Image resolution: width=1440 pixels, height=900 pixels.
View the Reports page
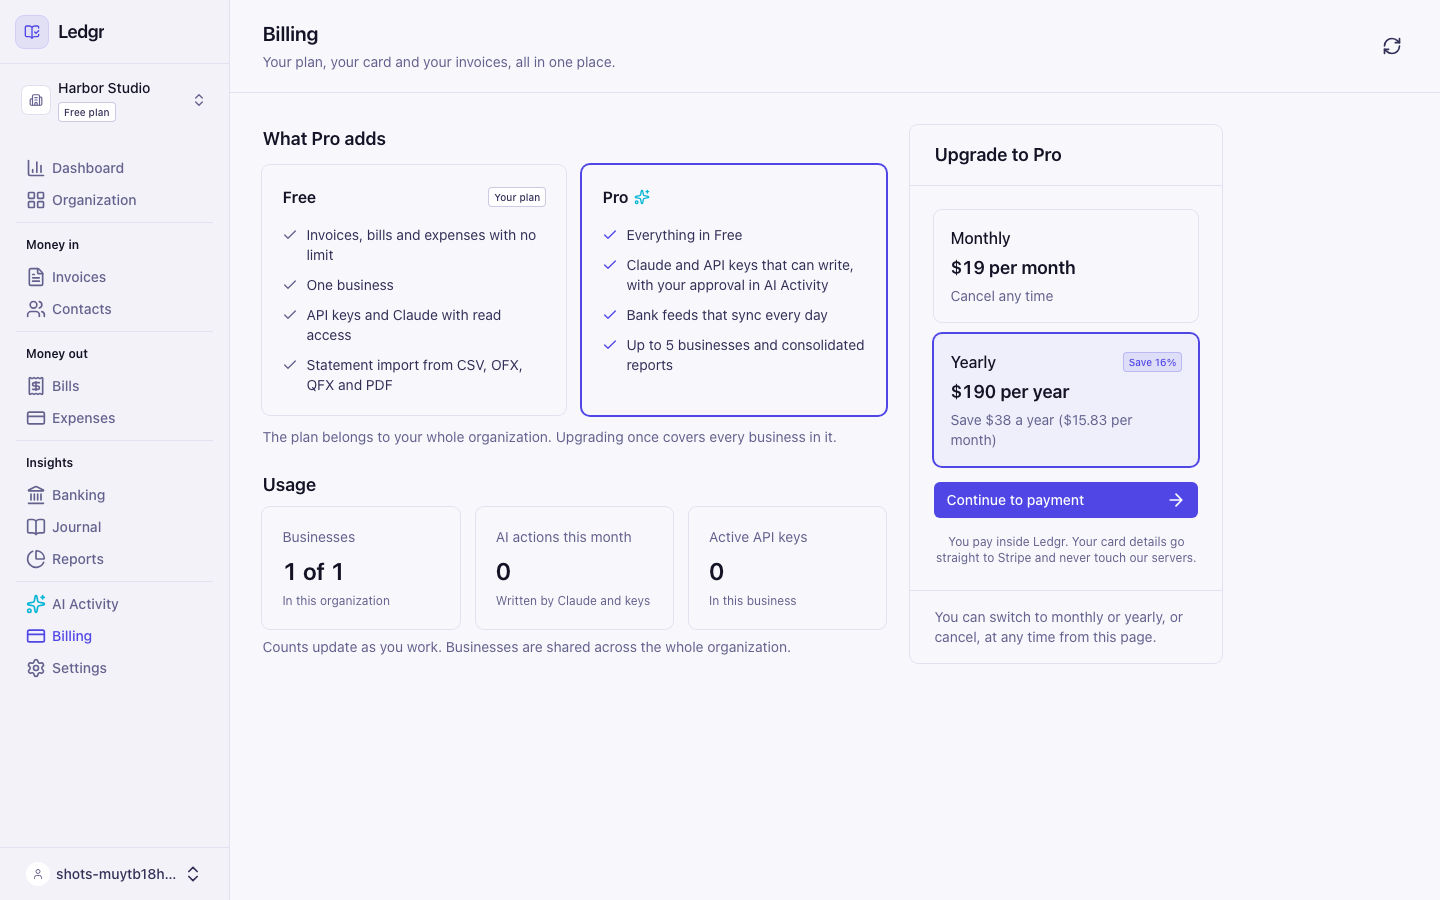click(x=114, y=559)
